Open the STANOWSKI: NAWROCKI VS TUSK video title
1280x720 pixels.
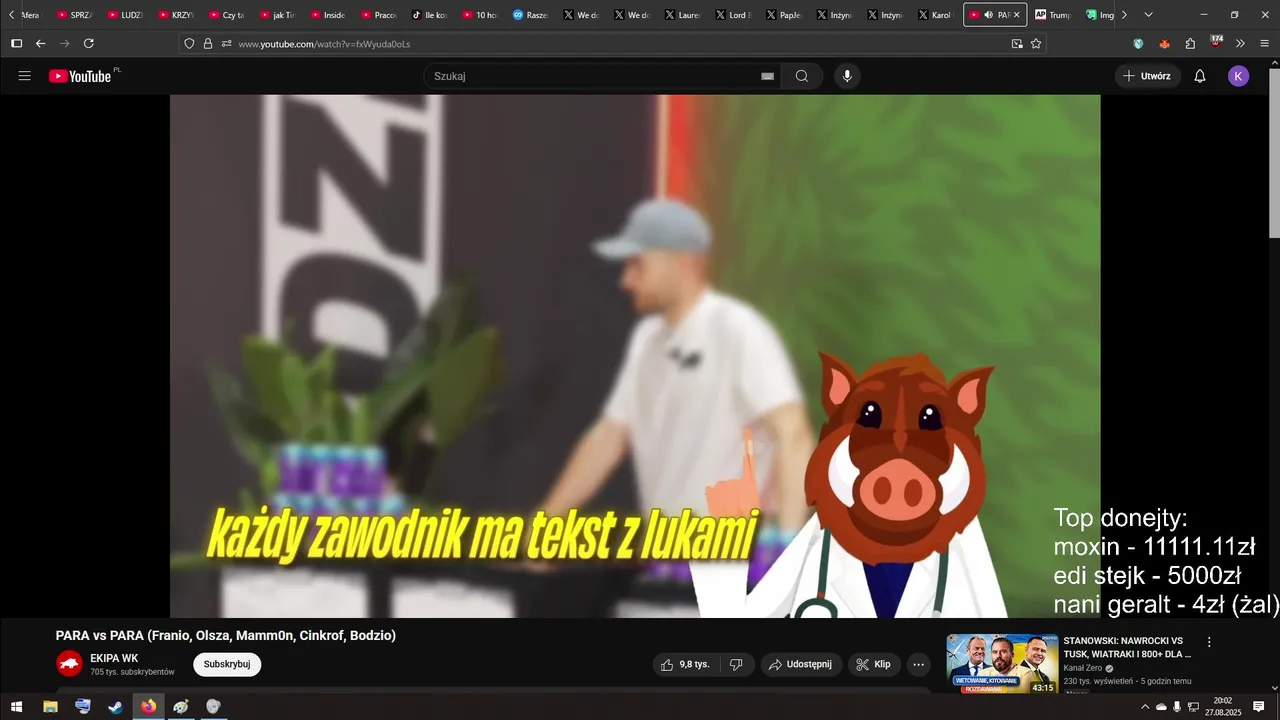[x=1127, y=647]
